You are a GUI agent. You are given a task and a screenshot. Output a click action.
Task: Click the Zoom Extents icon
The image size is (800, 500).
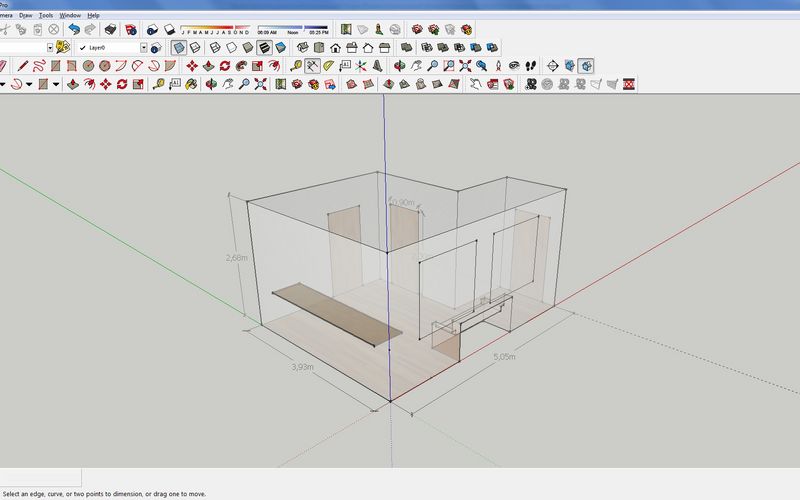[465, 66]
